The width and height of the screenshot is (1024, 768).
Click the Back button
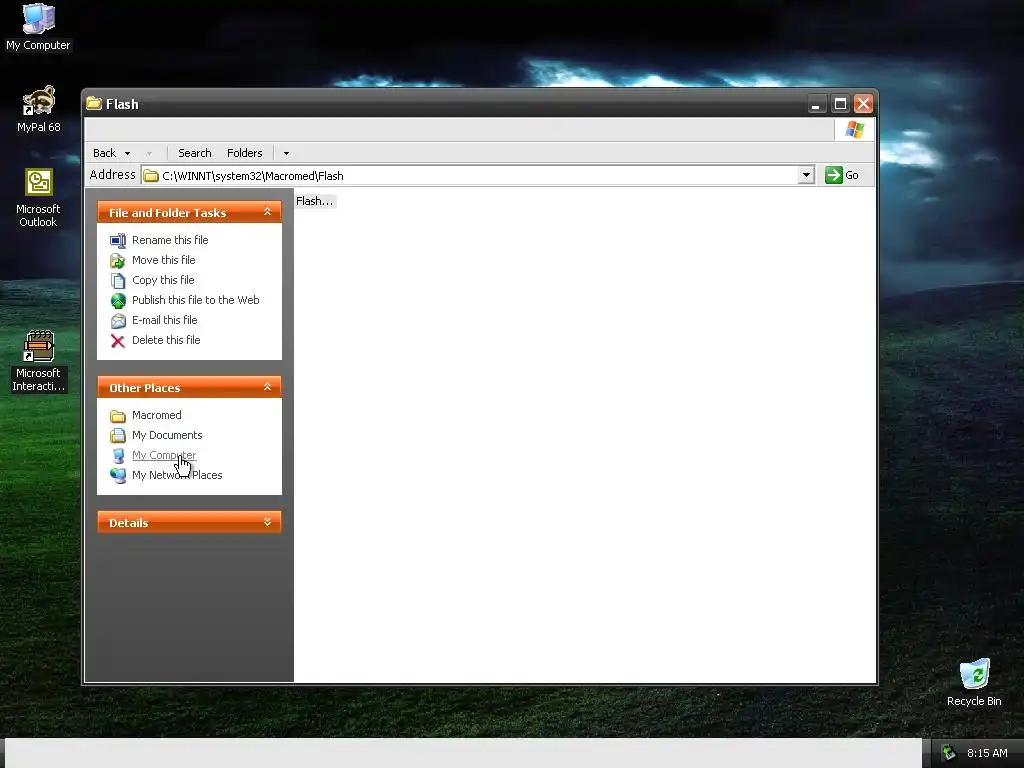[x=104, y=153]
